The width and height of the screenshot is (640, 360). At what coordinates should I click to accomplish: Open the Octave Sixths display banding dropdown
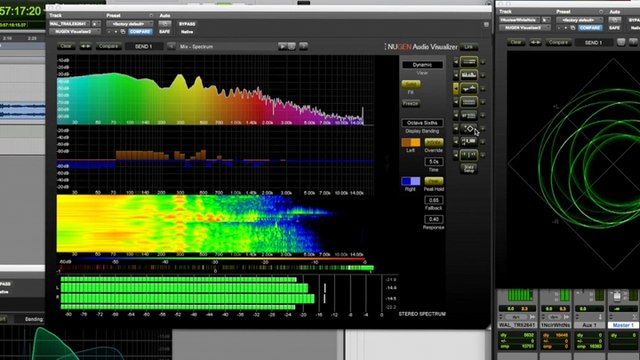pos(422,123)
